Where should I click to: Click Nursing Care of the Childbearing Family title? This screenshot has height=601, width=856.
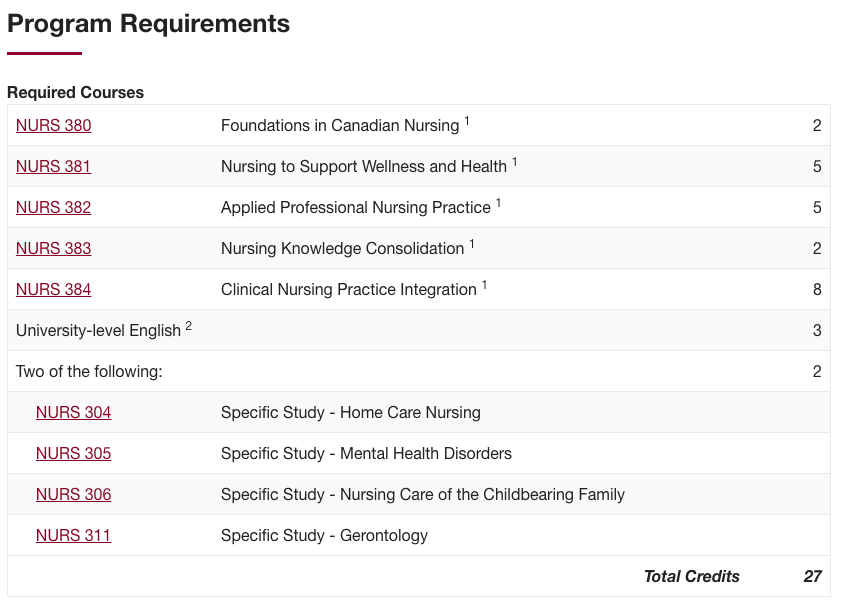click(x=483, y=495)
